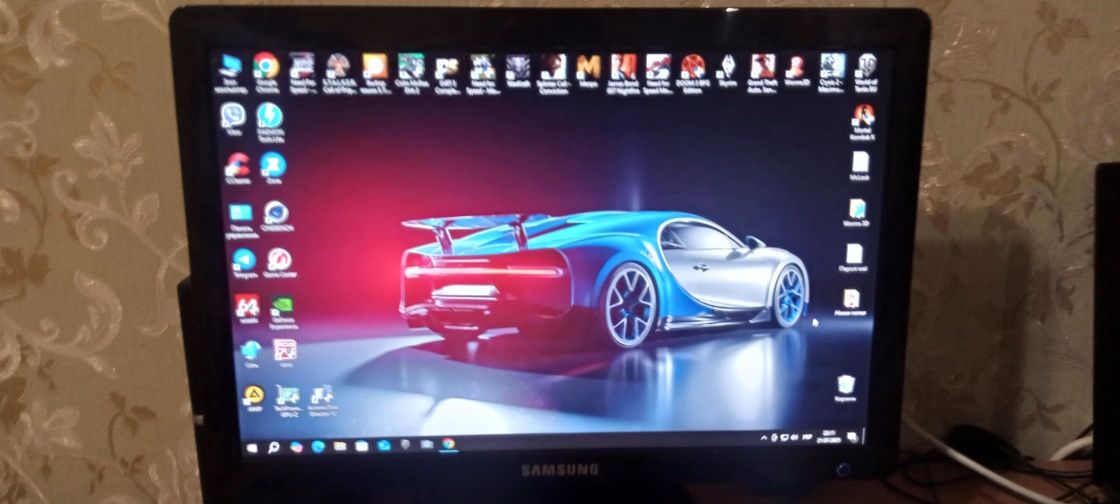This screenshot has height=504, width=1120.
Task: Launch the Skyrim desktop shortcut
Action: [x=727, y=70]
